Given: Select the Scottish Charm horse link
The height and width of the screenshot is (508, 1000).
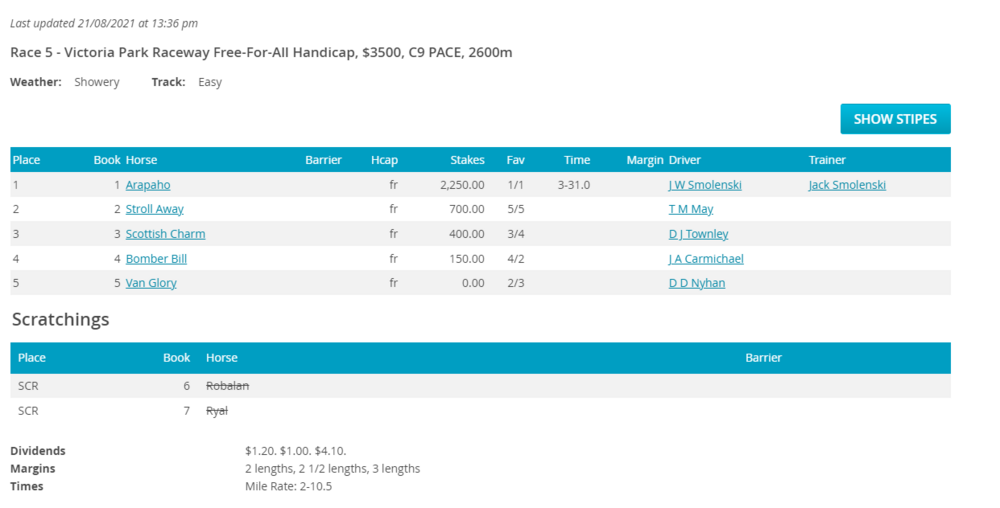Looking at the screenshot, I should 165,234.
